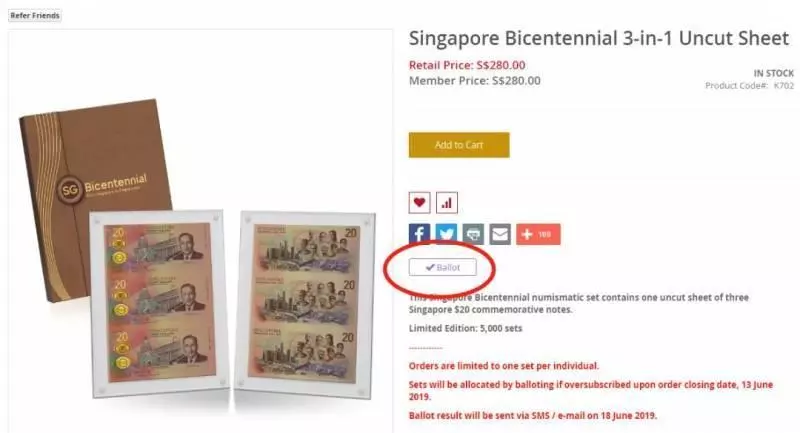The width and height of the screenshot is (800, 433).
Task: Share product via email envelope icon
Action: (500, 234)
